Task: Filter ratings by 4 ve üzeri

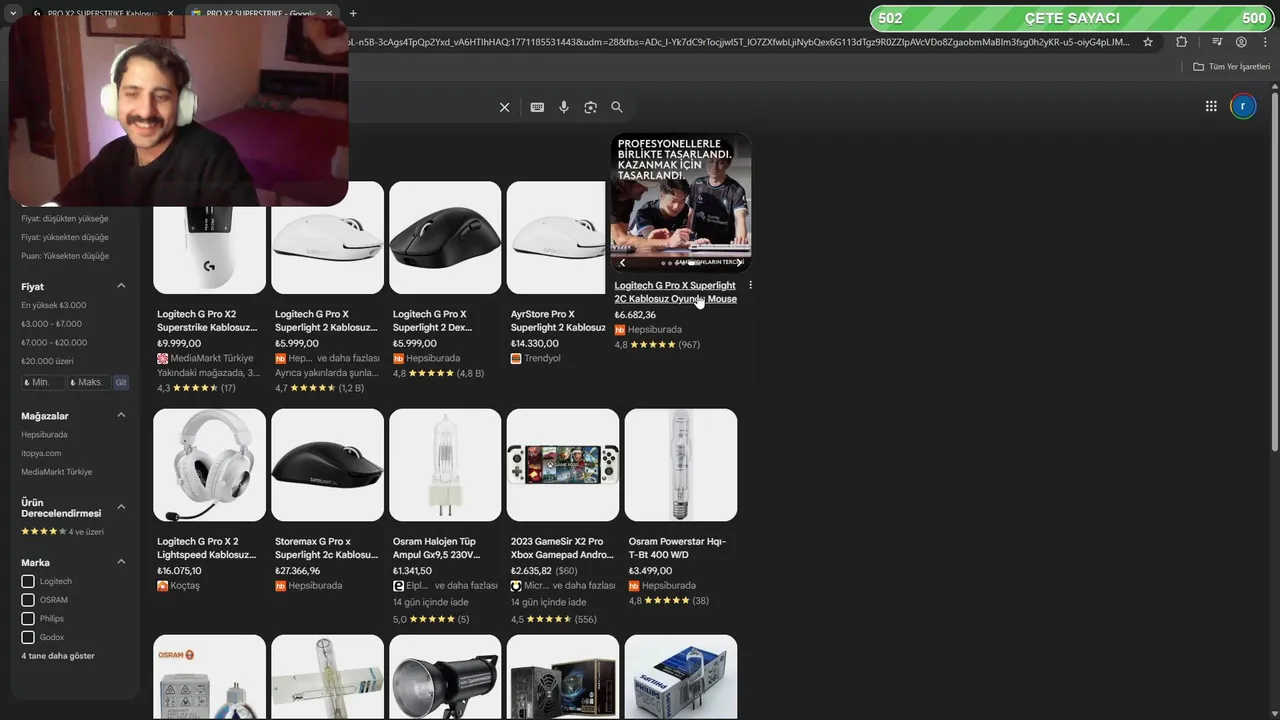Action: pos(62,532)
